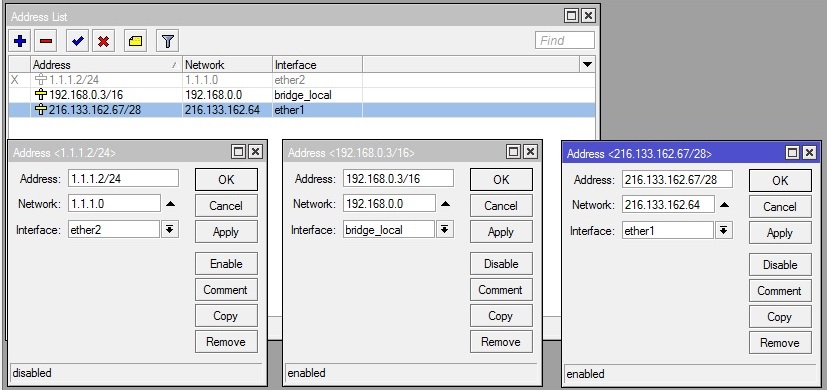Edit Address field showing 1.1.1.2/24
Screen dimensions: 827x390
click(123, 178)
